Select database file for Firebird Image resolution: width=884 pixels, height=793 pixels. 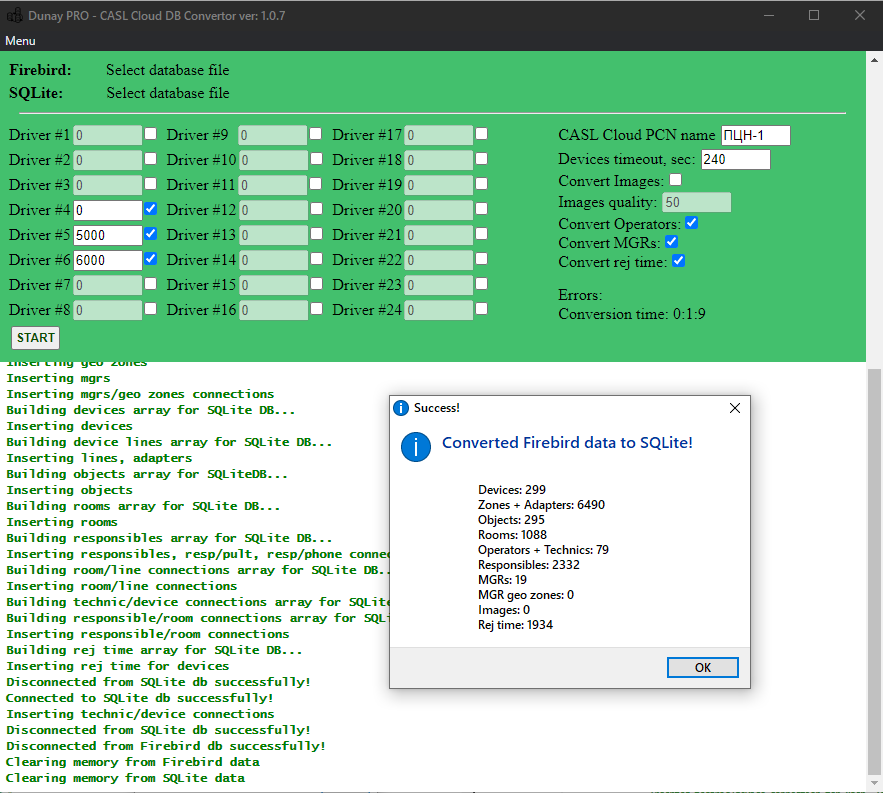167,70
